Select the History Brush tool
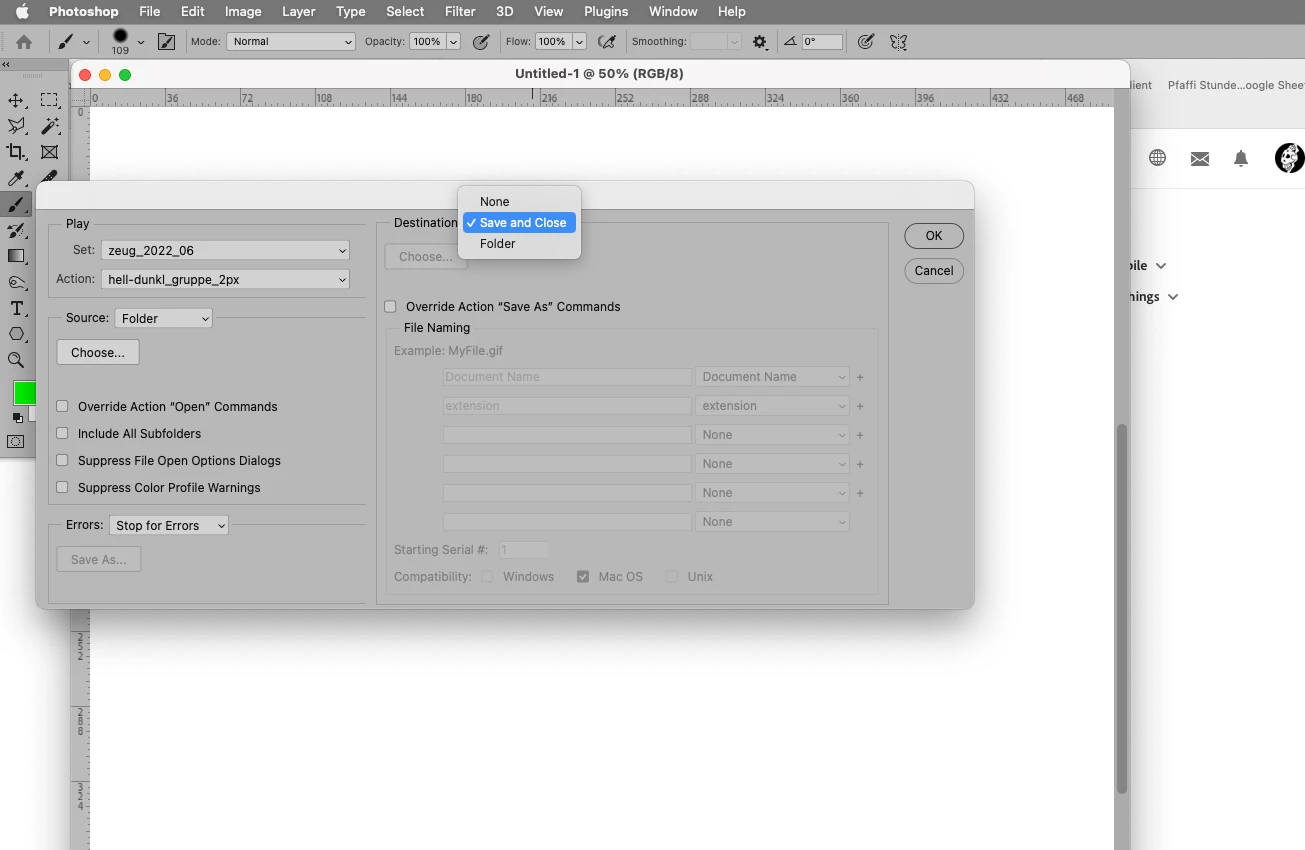This screenshot has width=1305, height=850. 17,230
